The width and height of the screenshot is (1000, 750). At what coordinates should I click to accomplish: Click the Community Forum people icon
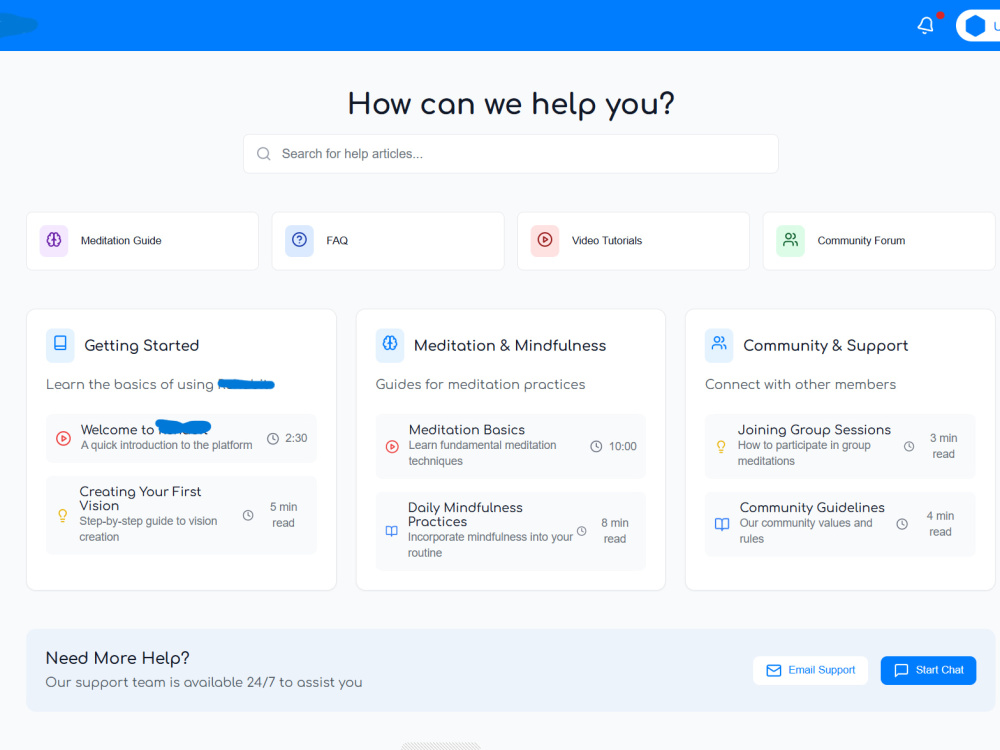point(790,240)
